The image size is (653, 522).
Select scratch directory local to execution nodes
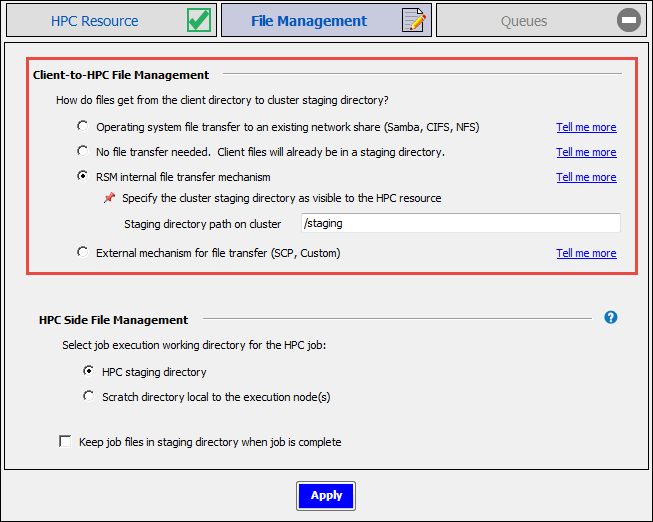89,396
